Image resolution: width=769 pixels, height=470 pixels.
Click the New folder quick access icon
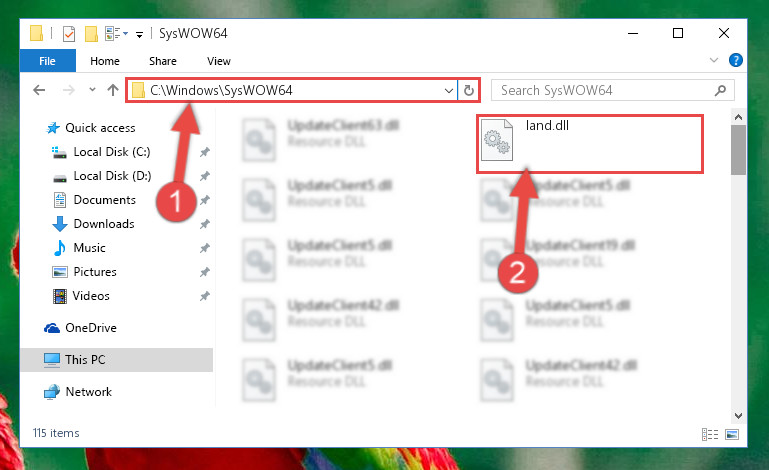(91, 33)
